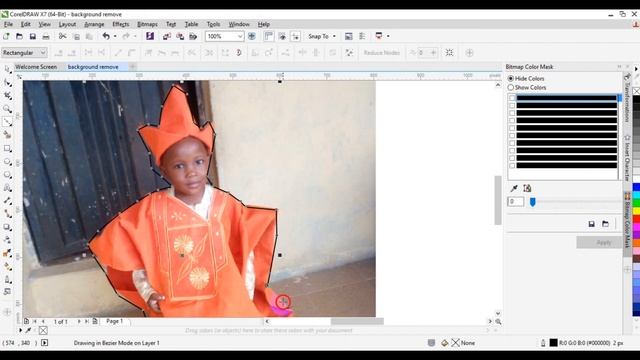Click the Undo arrow icon
The height and width of the screenshot is (360, 640).
tap(106, 36)
